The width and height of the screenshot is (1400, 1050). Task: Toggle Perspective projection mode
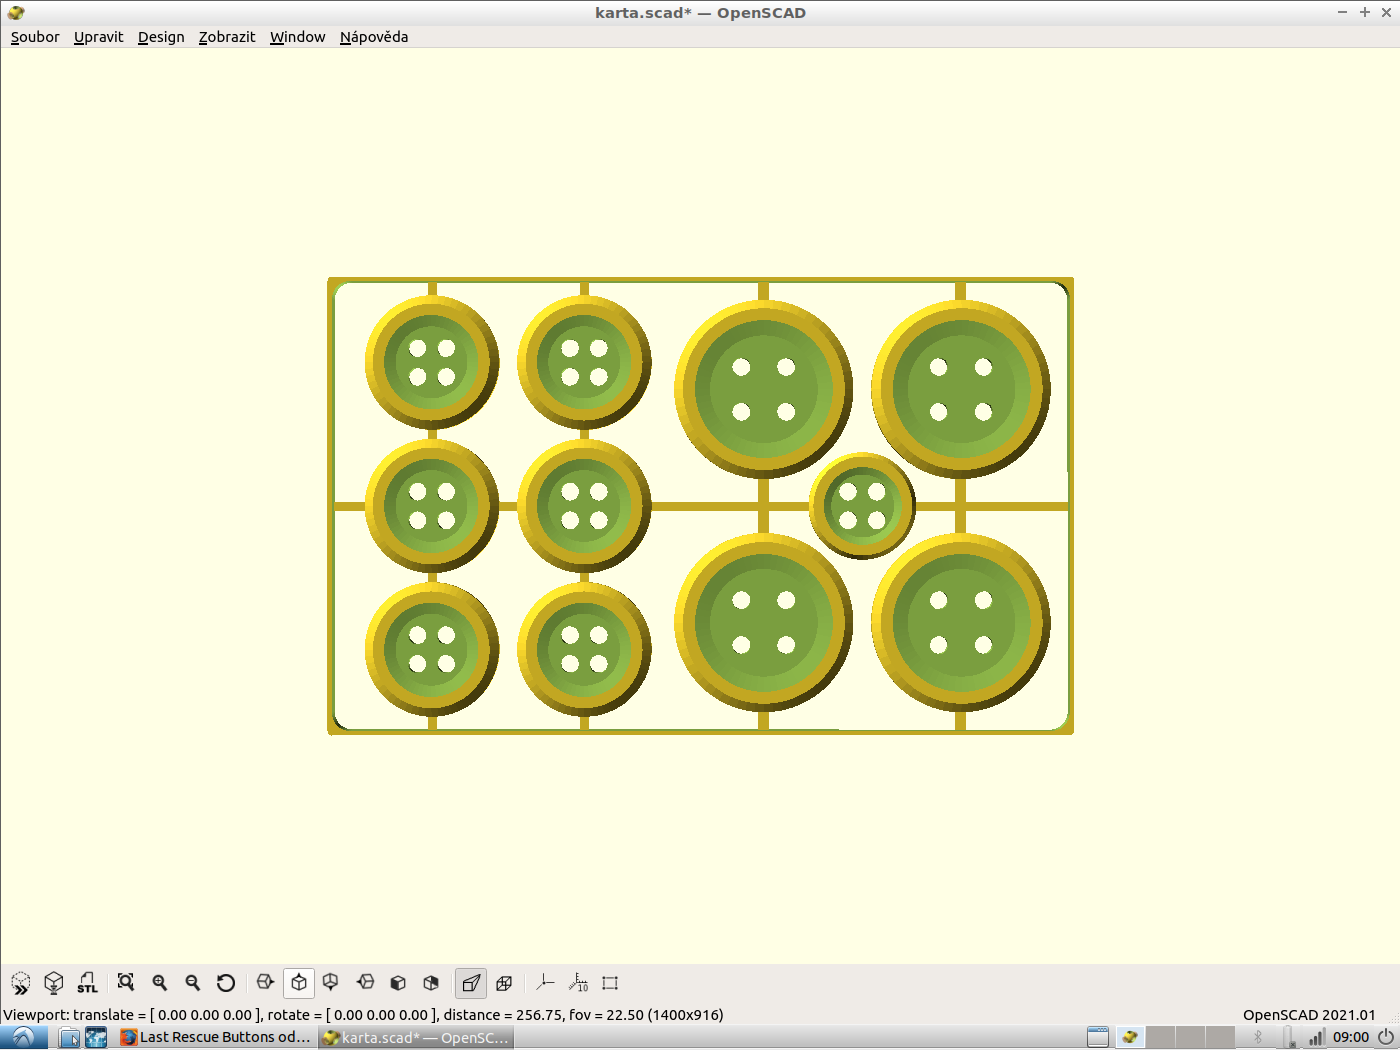[470, 983]
